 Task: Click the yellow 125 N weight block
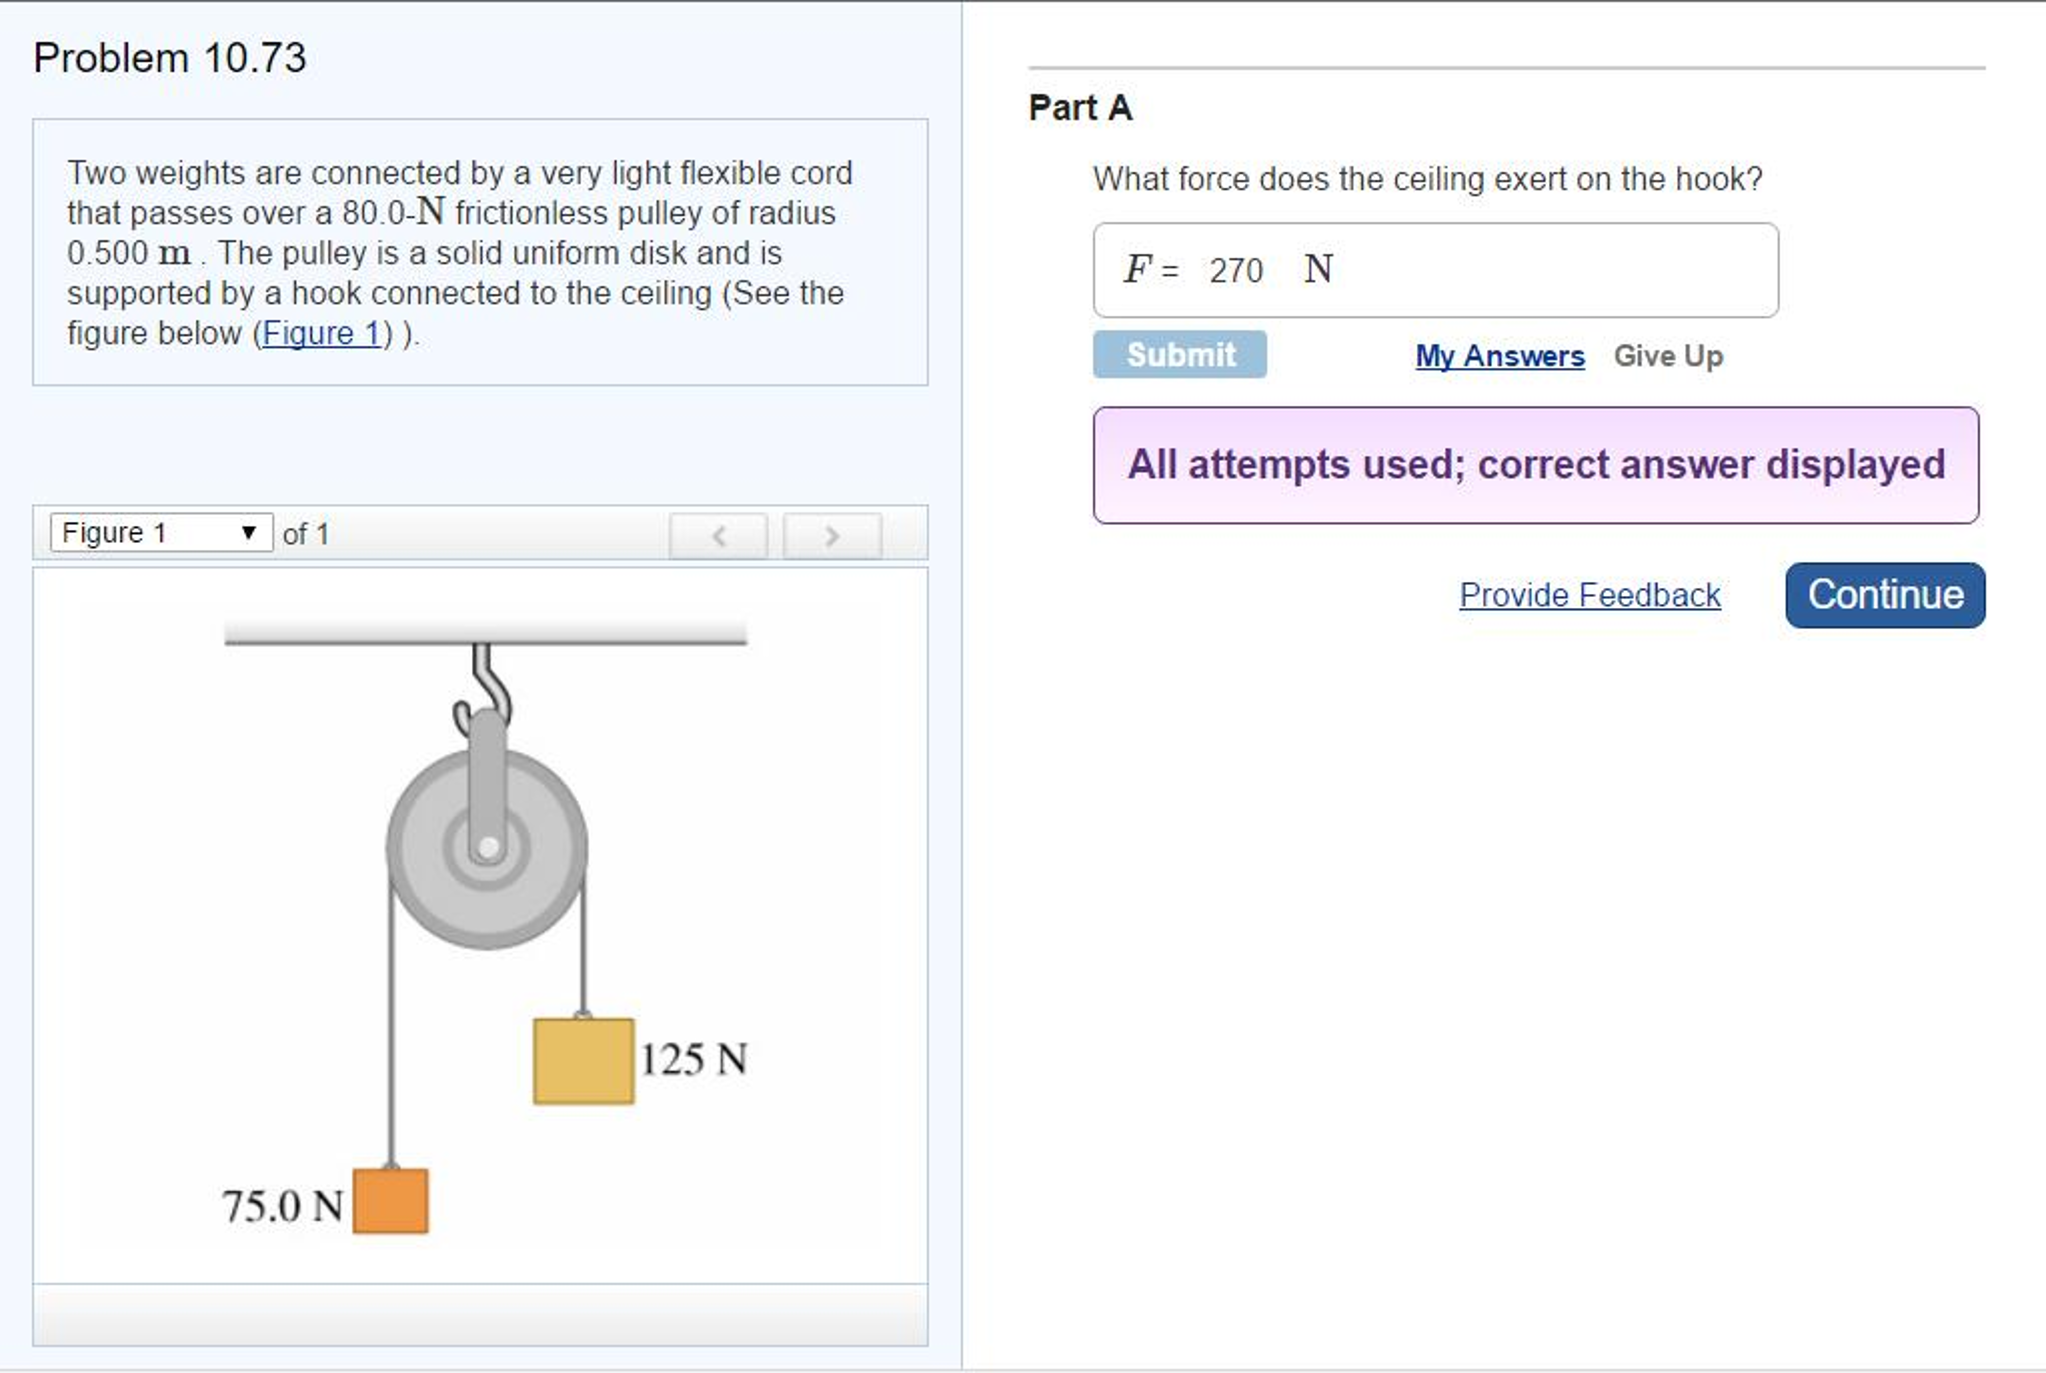(x=583, y=1061)
